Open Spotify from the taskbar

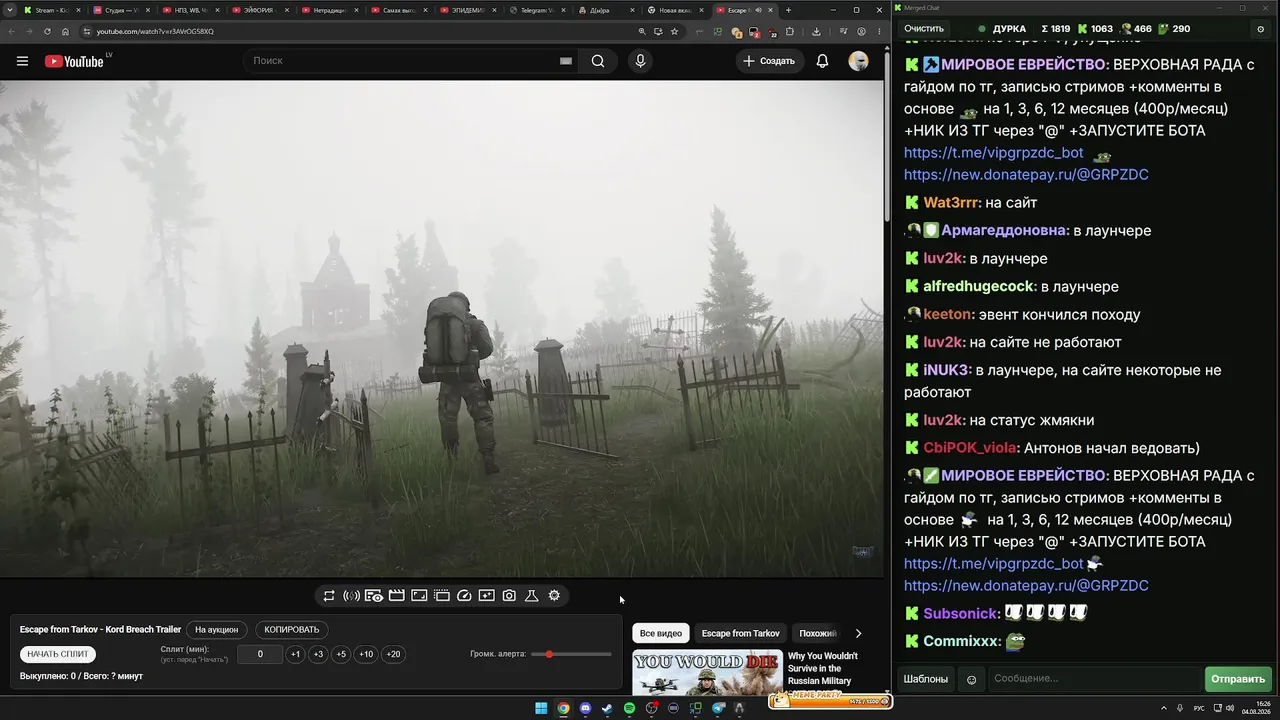pyautogui.click(x=629, y=708)
